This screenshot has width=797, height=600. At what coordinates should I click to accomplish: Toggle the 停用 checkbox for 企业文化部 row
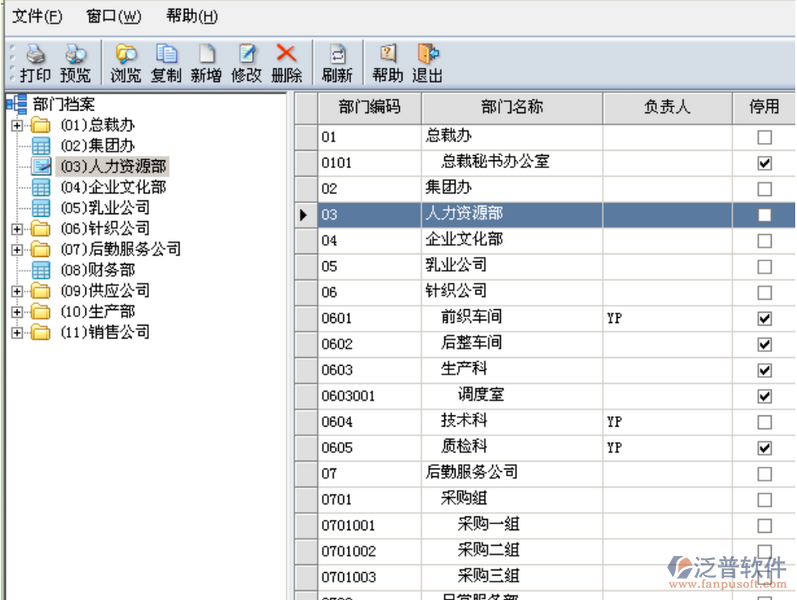pyautogui.click(x=764, y=240)
